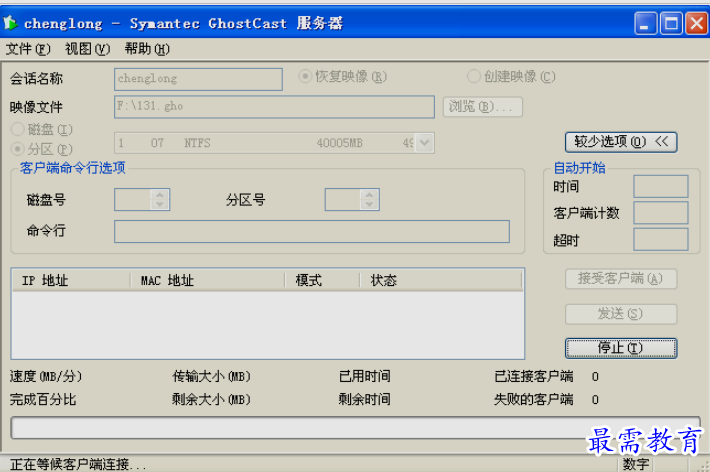Click the 命令行 text field

(312, 231)
